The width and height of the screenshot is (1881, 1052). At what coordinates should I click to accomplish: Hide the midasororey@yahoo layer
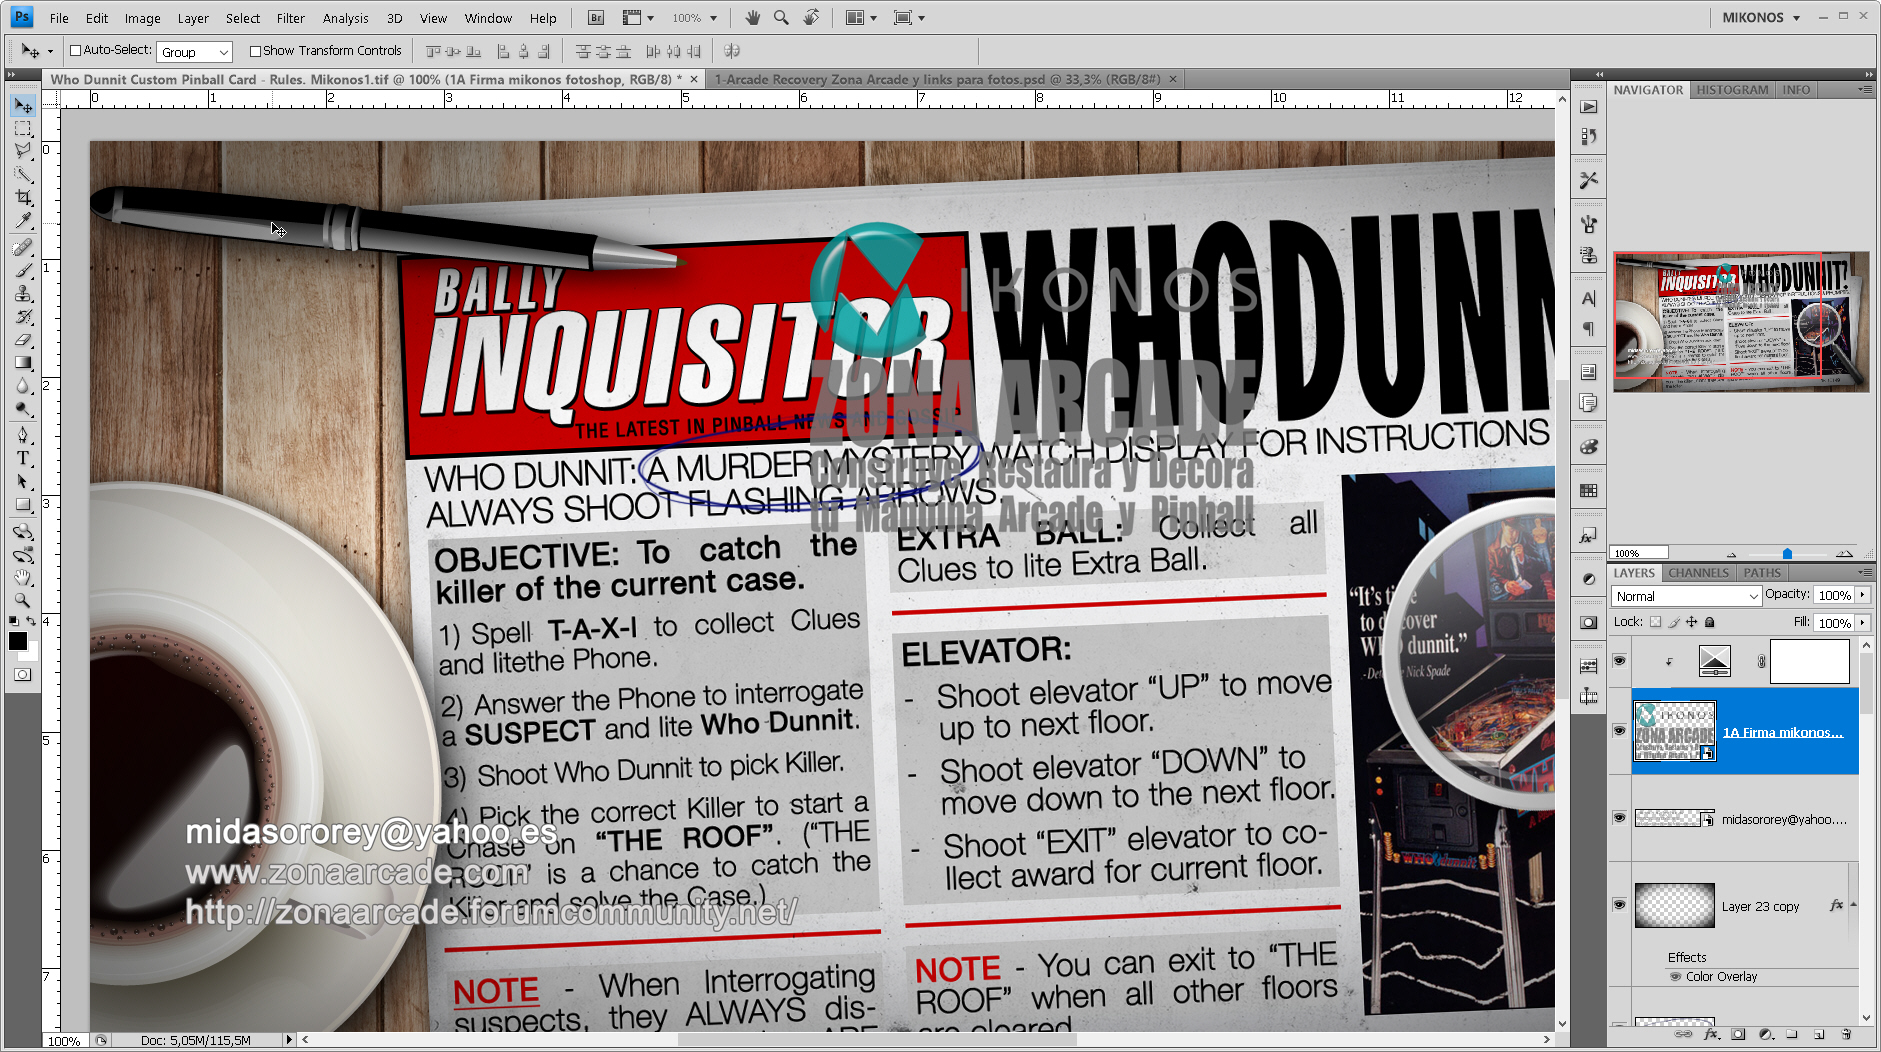coord(1620,818)
